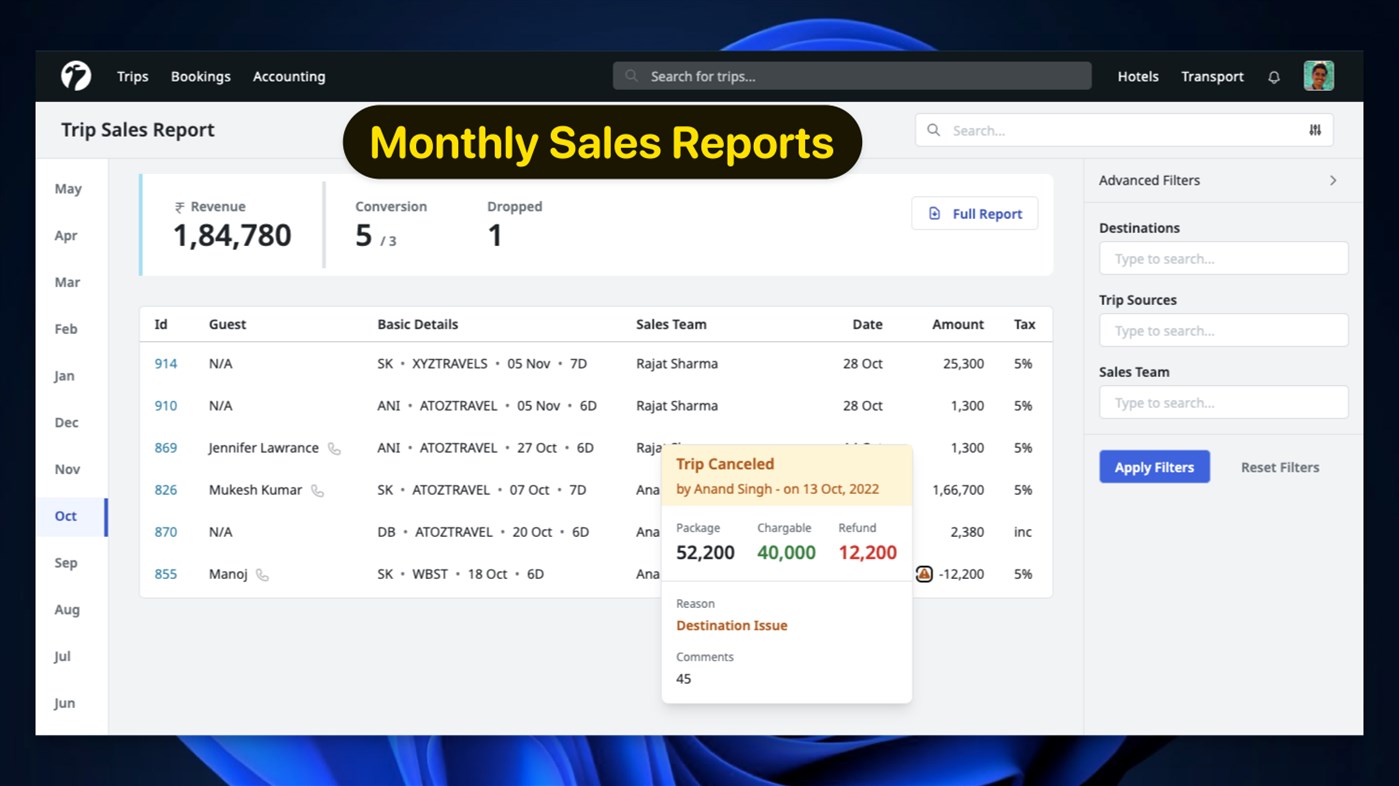Viewport: 1399px width, 786px height.
Task: Open the profile avatar menu
Action: (x=1318, y=75)
